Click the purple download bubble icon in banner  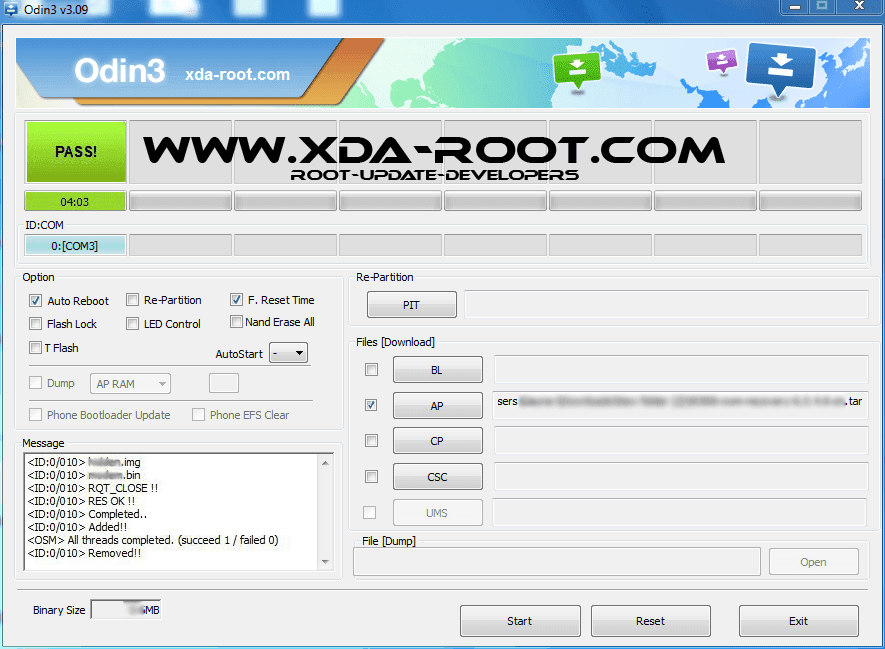coord(721,60)
